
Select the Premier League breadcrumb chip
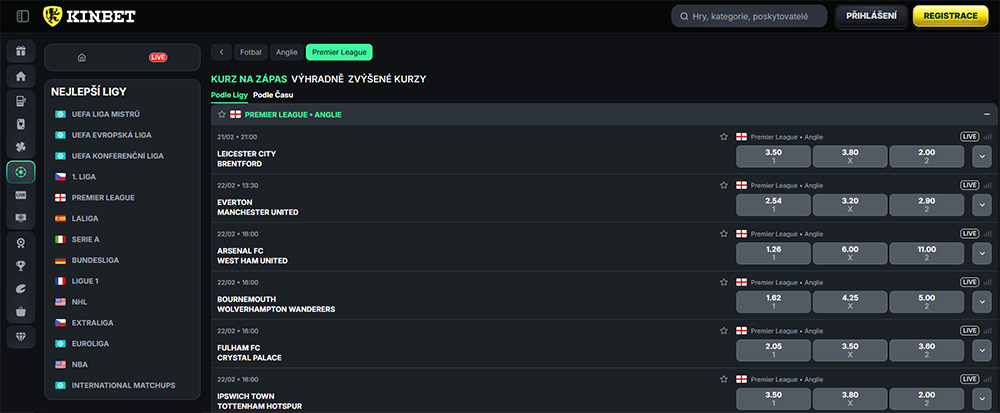(339, 52)
